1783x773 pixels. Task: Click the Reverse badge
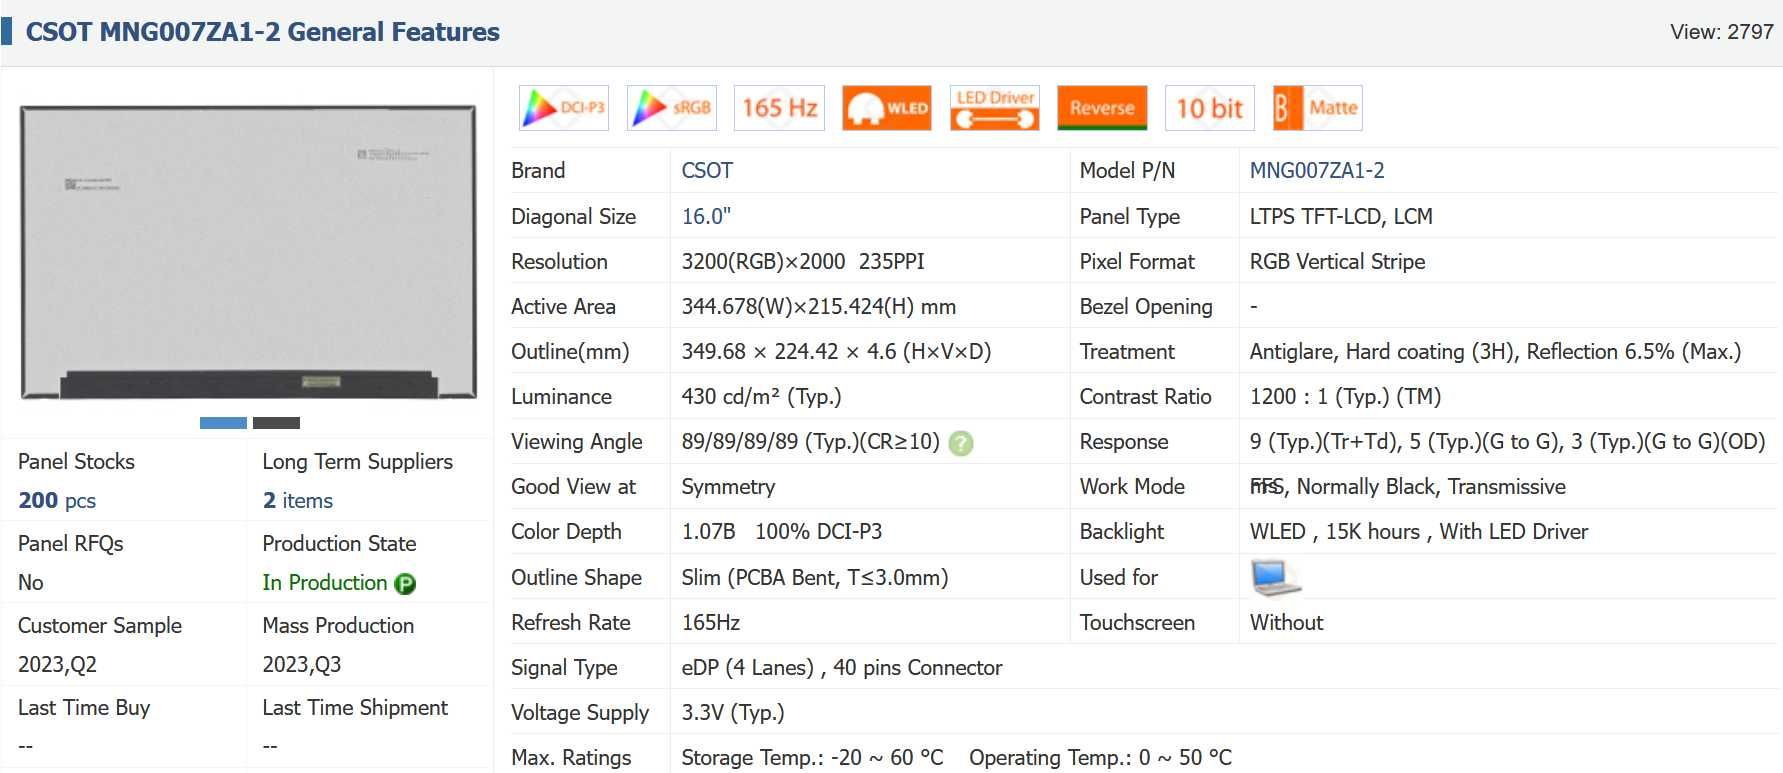(1102, 108)
